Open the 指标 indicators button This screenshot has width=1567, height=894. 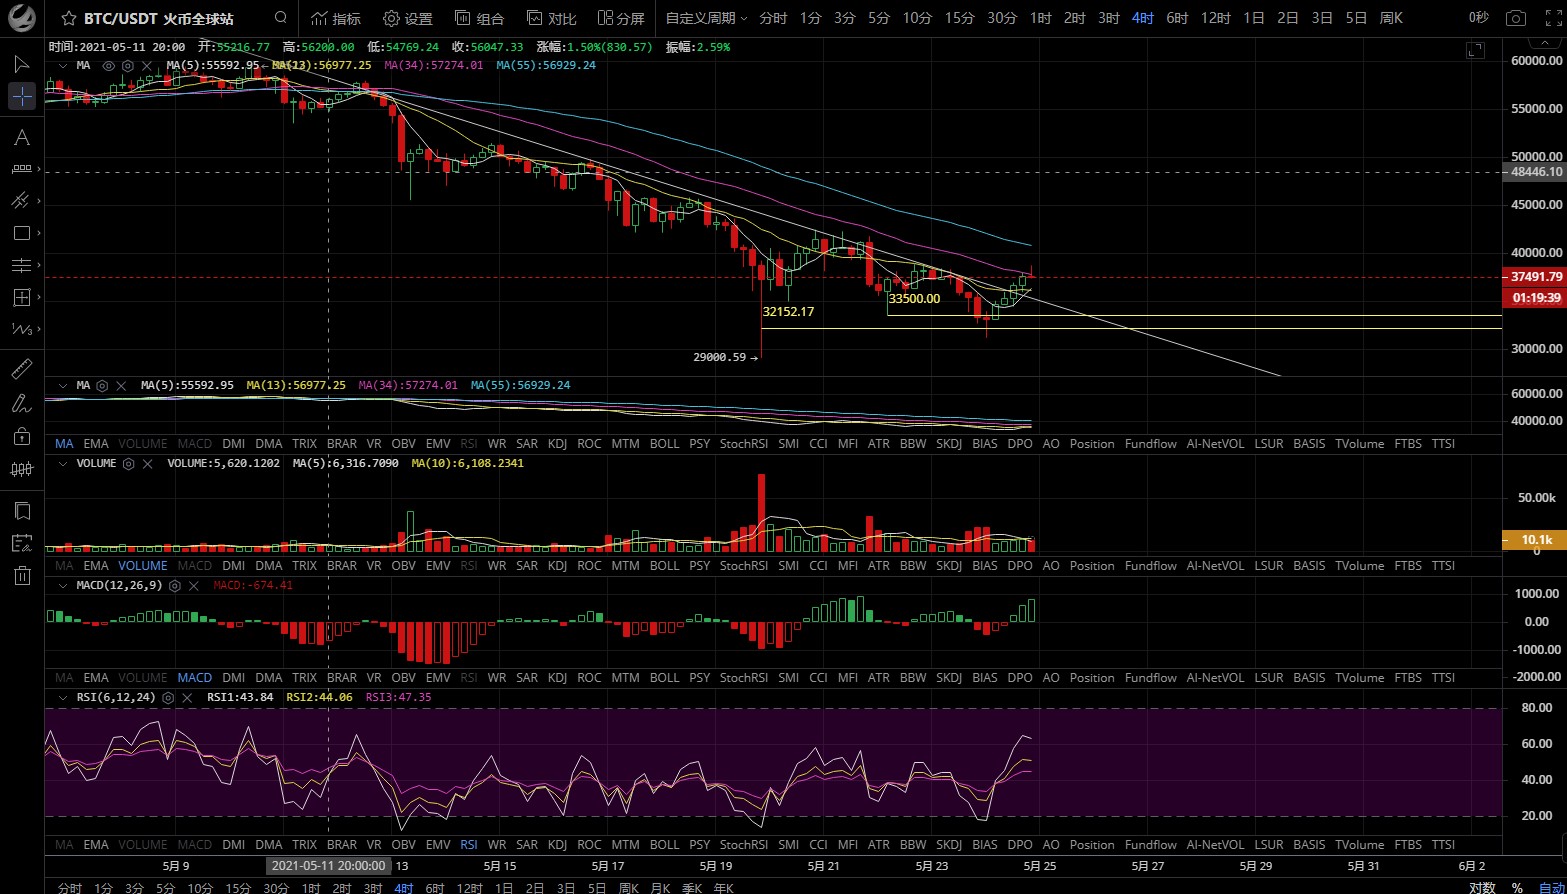point(335,18)
